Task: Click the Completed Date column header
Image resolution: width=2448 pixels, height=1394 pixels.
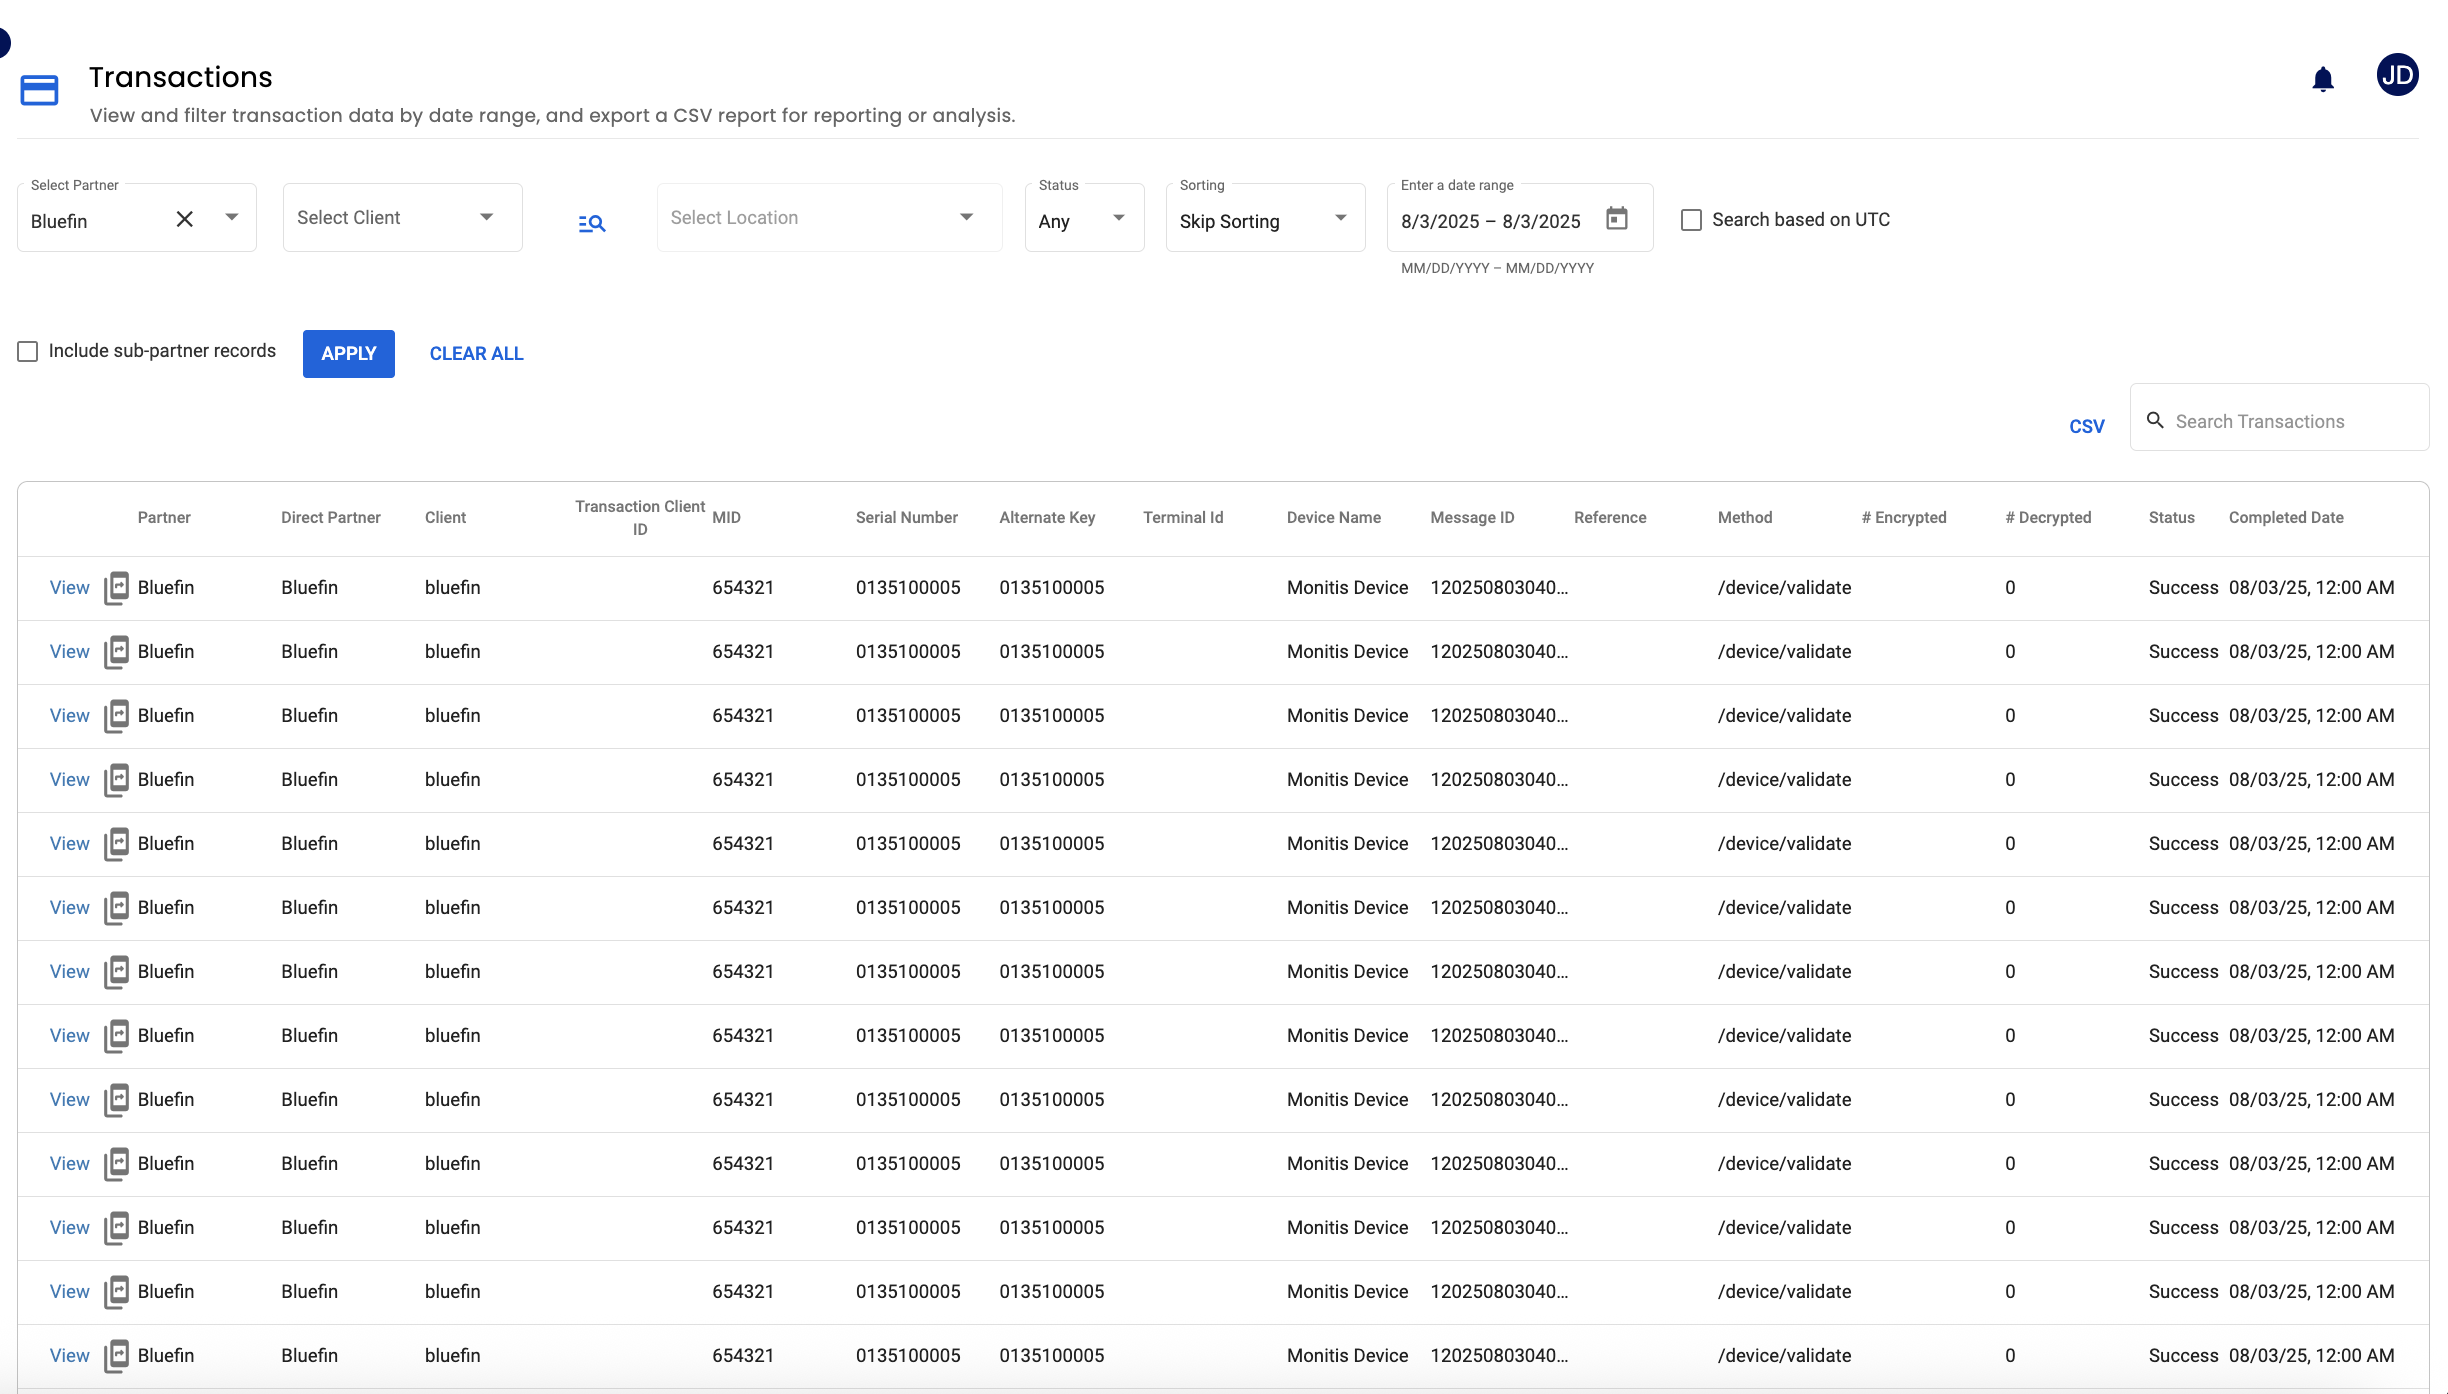Action: coord(2286,517)
